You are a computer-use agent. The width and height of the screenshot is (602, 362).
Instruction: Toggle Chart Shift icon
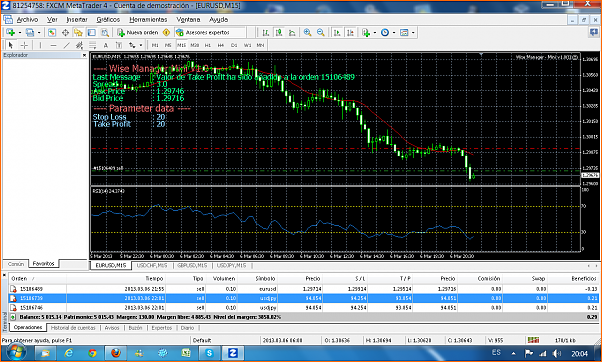tap(351, 33)
